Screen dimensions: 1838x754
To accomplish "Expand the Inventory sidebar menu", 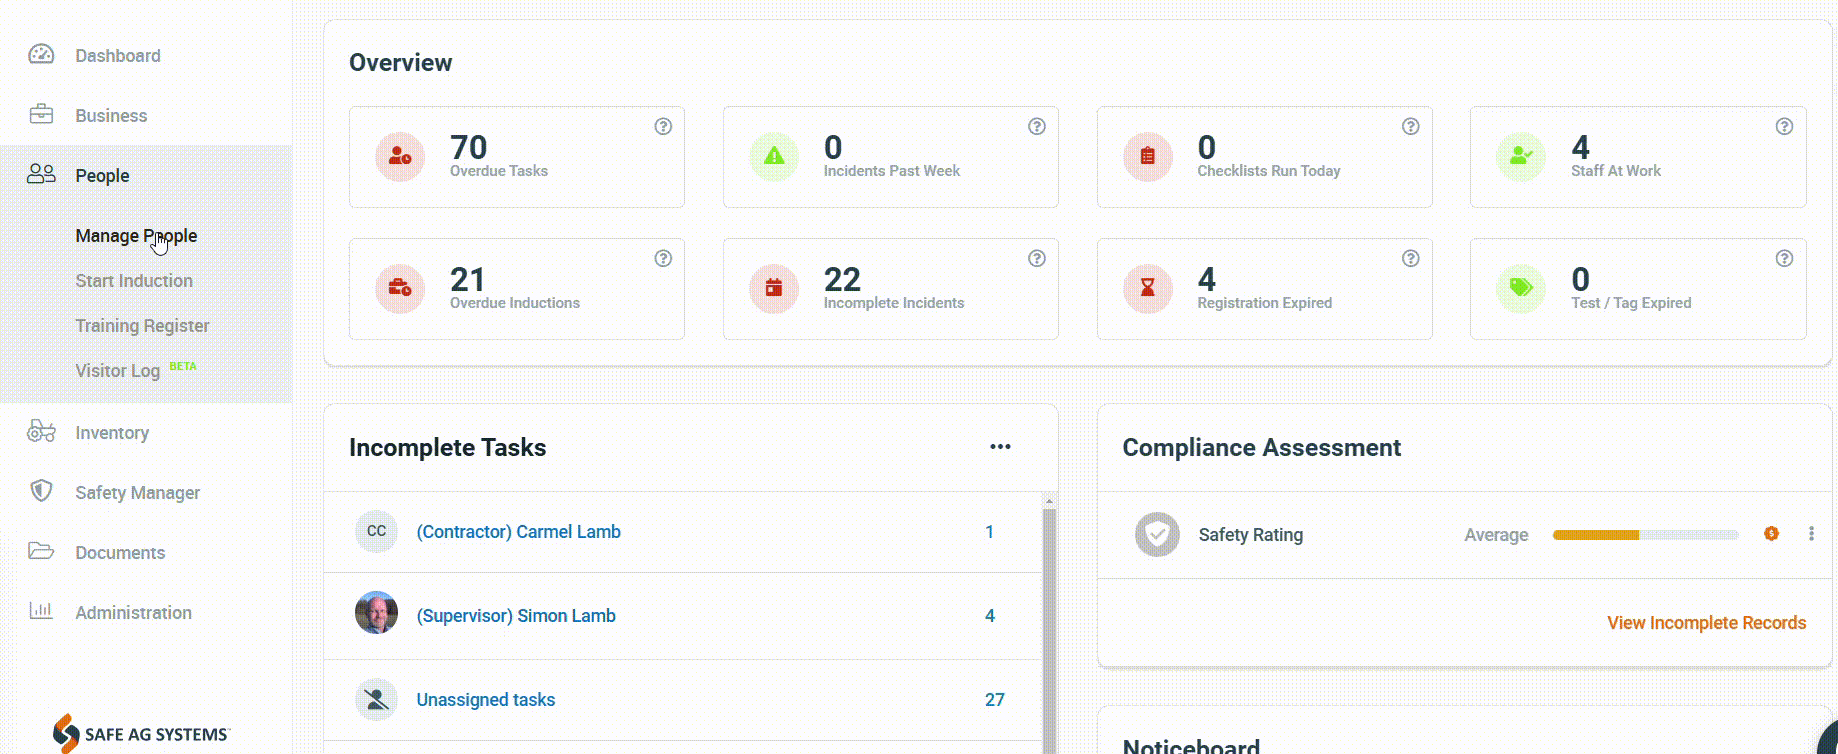I will tap(112, 433).
